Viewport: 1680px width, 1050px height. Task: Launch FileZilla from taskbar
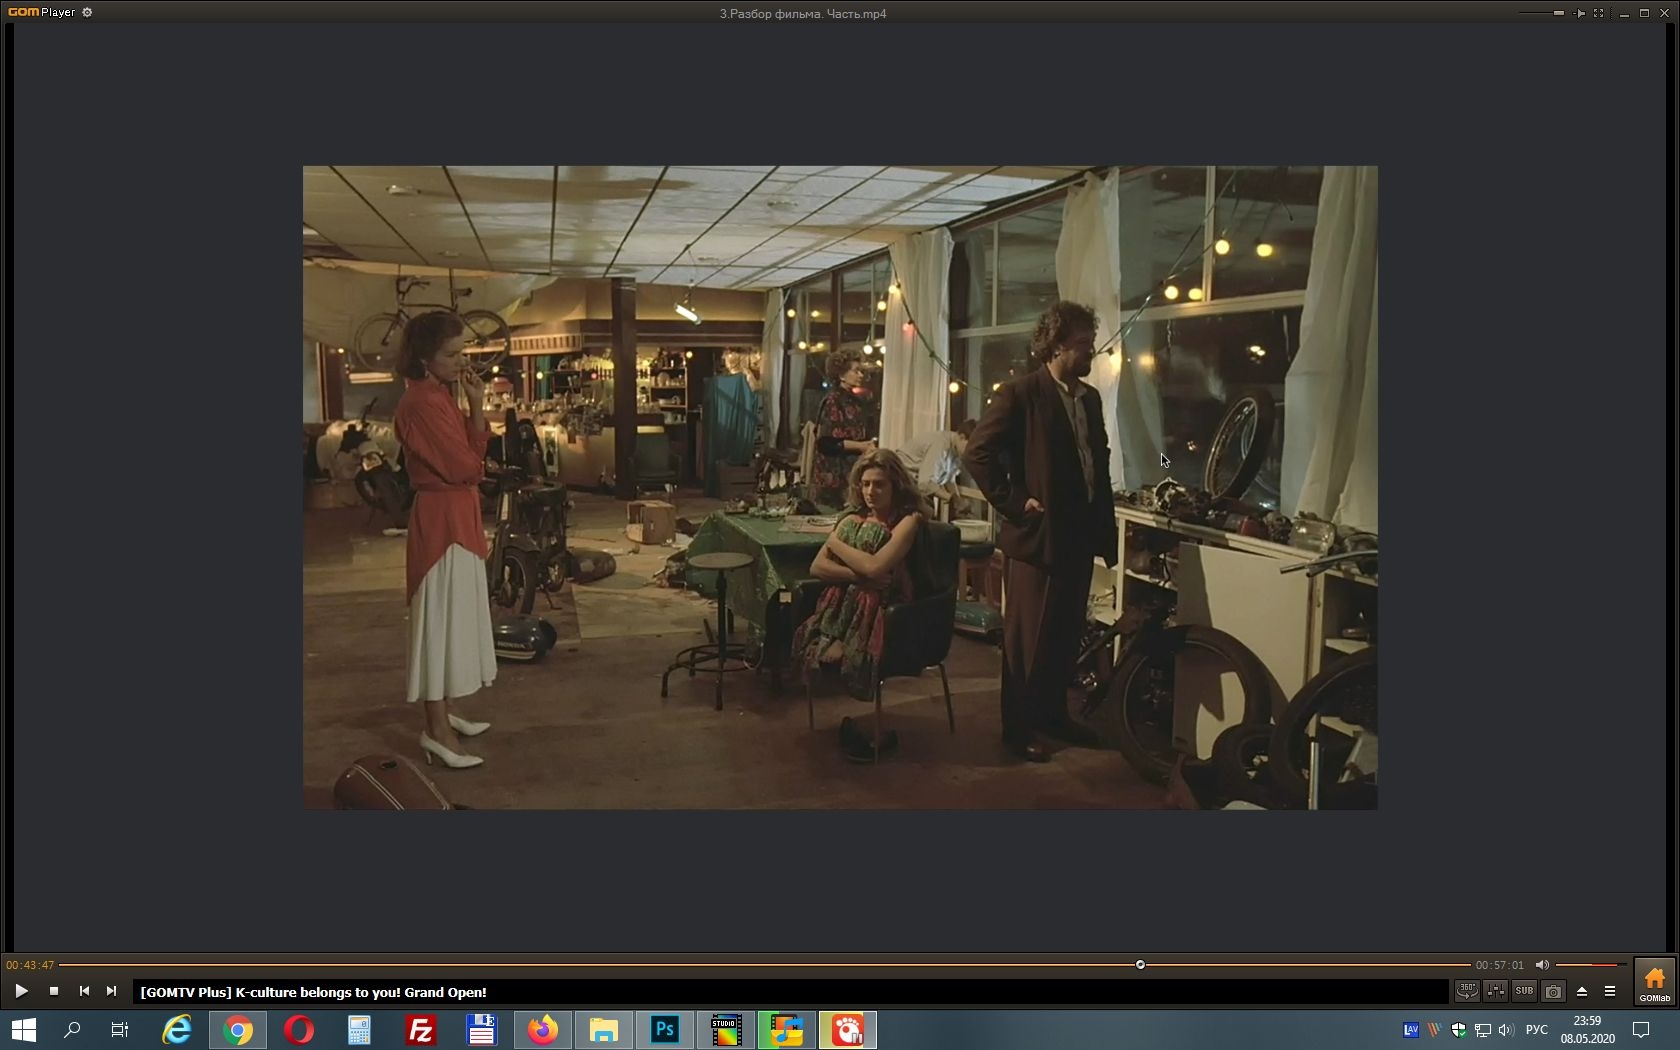pyautogui.click(x=420, y=1030)
